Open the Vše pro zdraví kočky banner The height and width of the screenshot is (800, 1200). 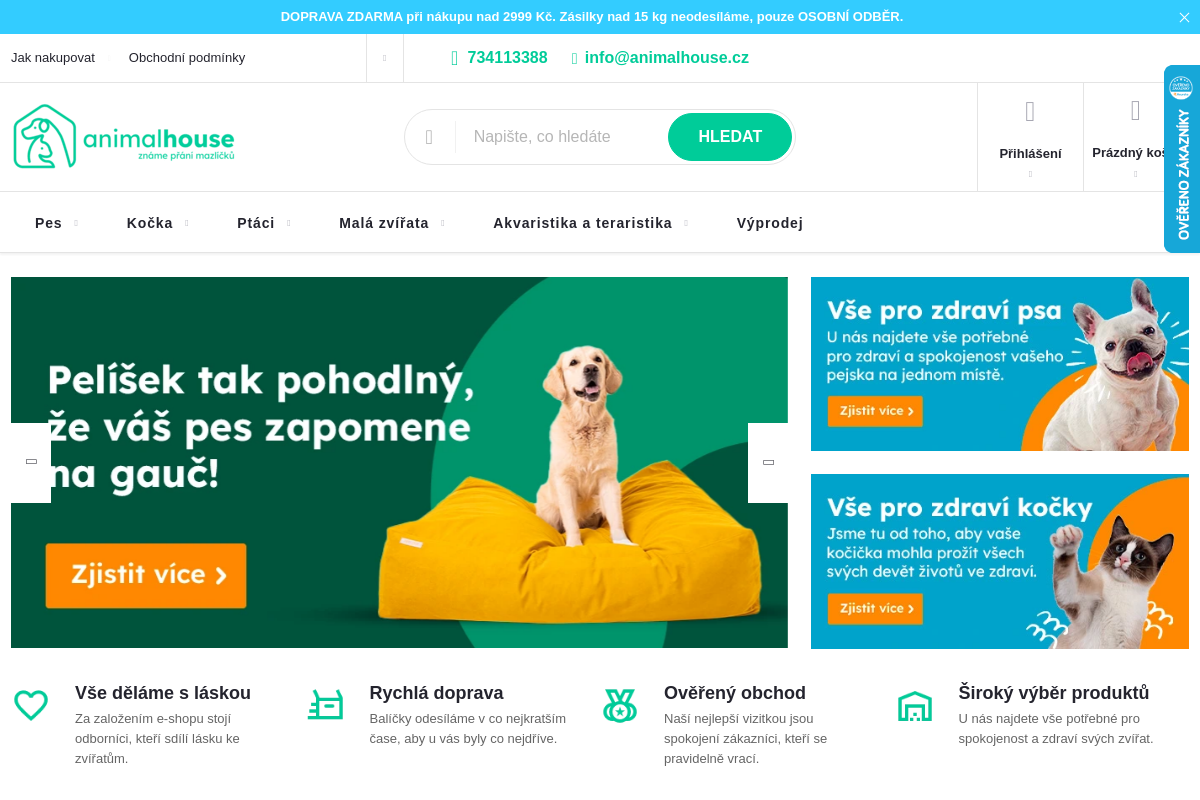coord(1000,561)
